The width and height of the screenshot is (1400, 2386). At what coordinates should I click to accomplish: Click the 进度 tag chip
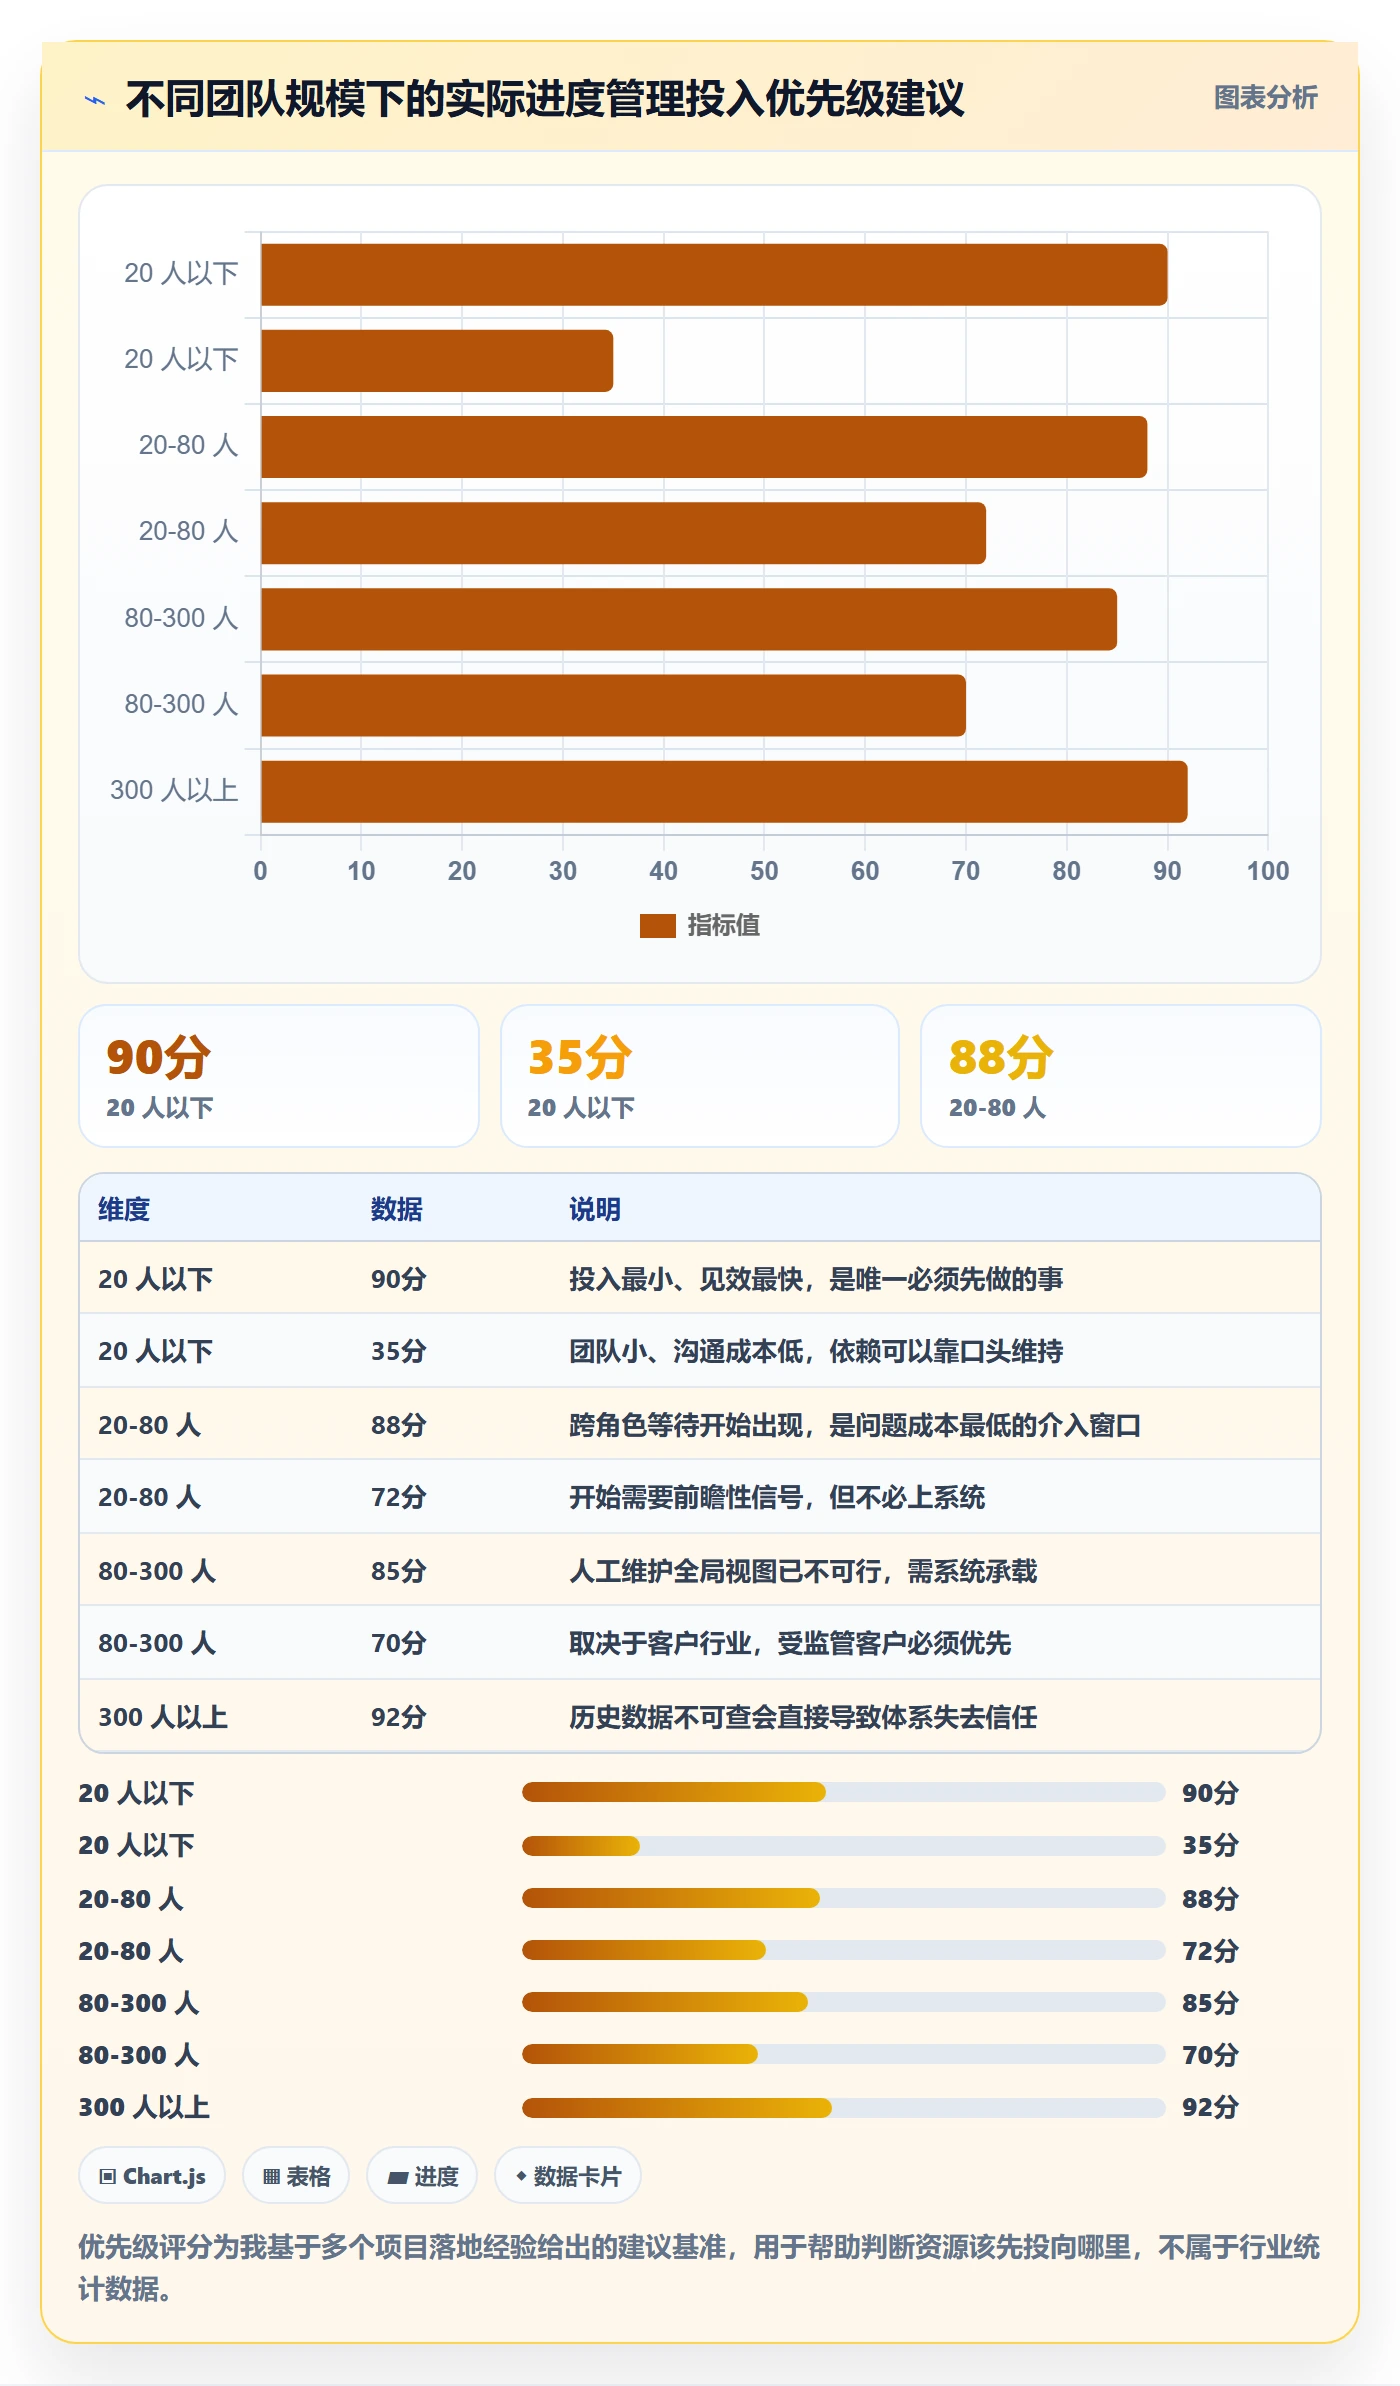[422, 2176]
